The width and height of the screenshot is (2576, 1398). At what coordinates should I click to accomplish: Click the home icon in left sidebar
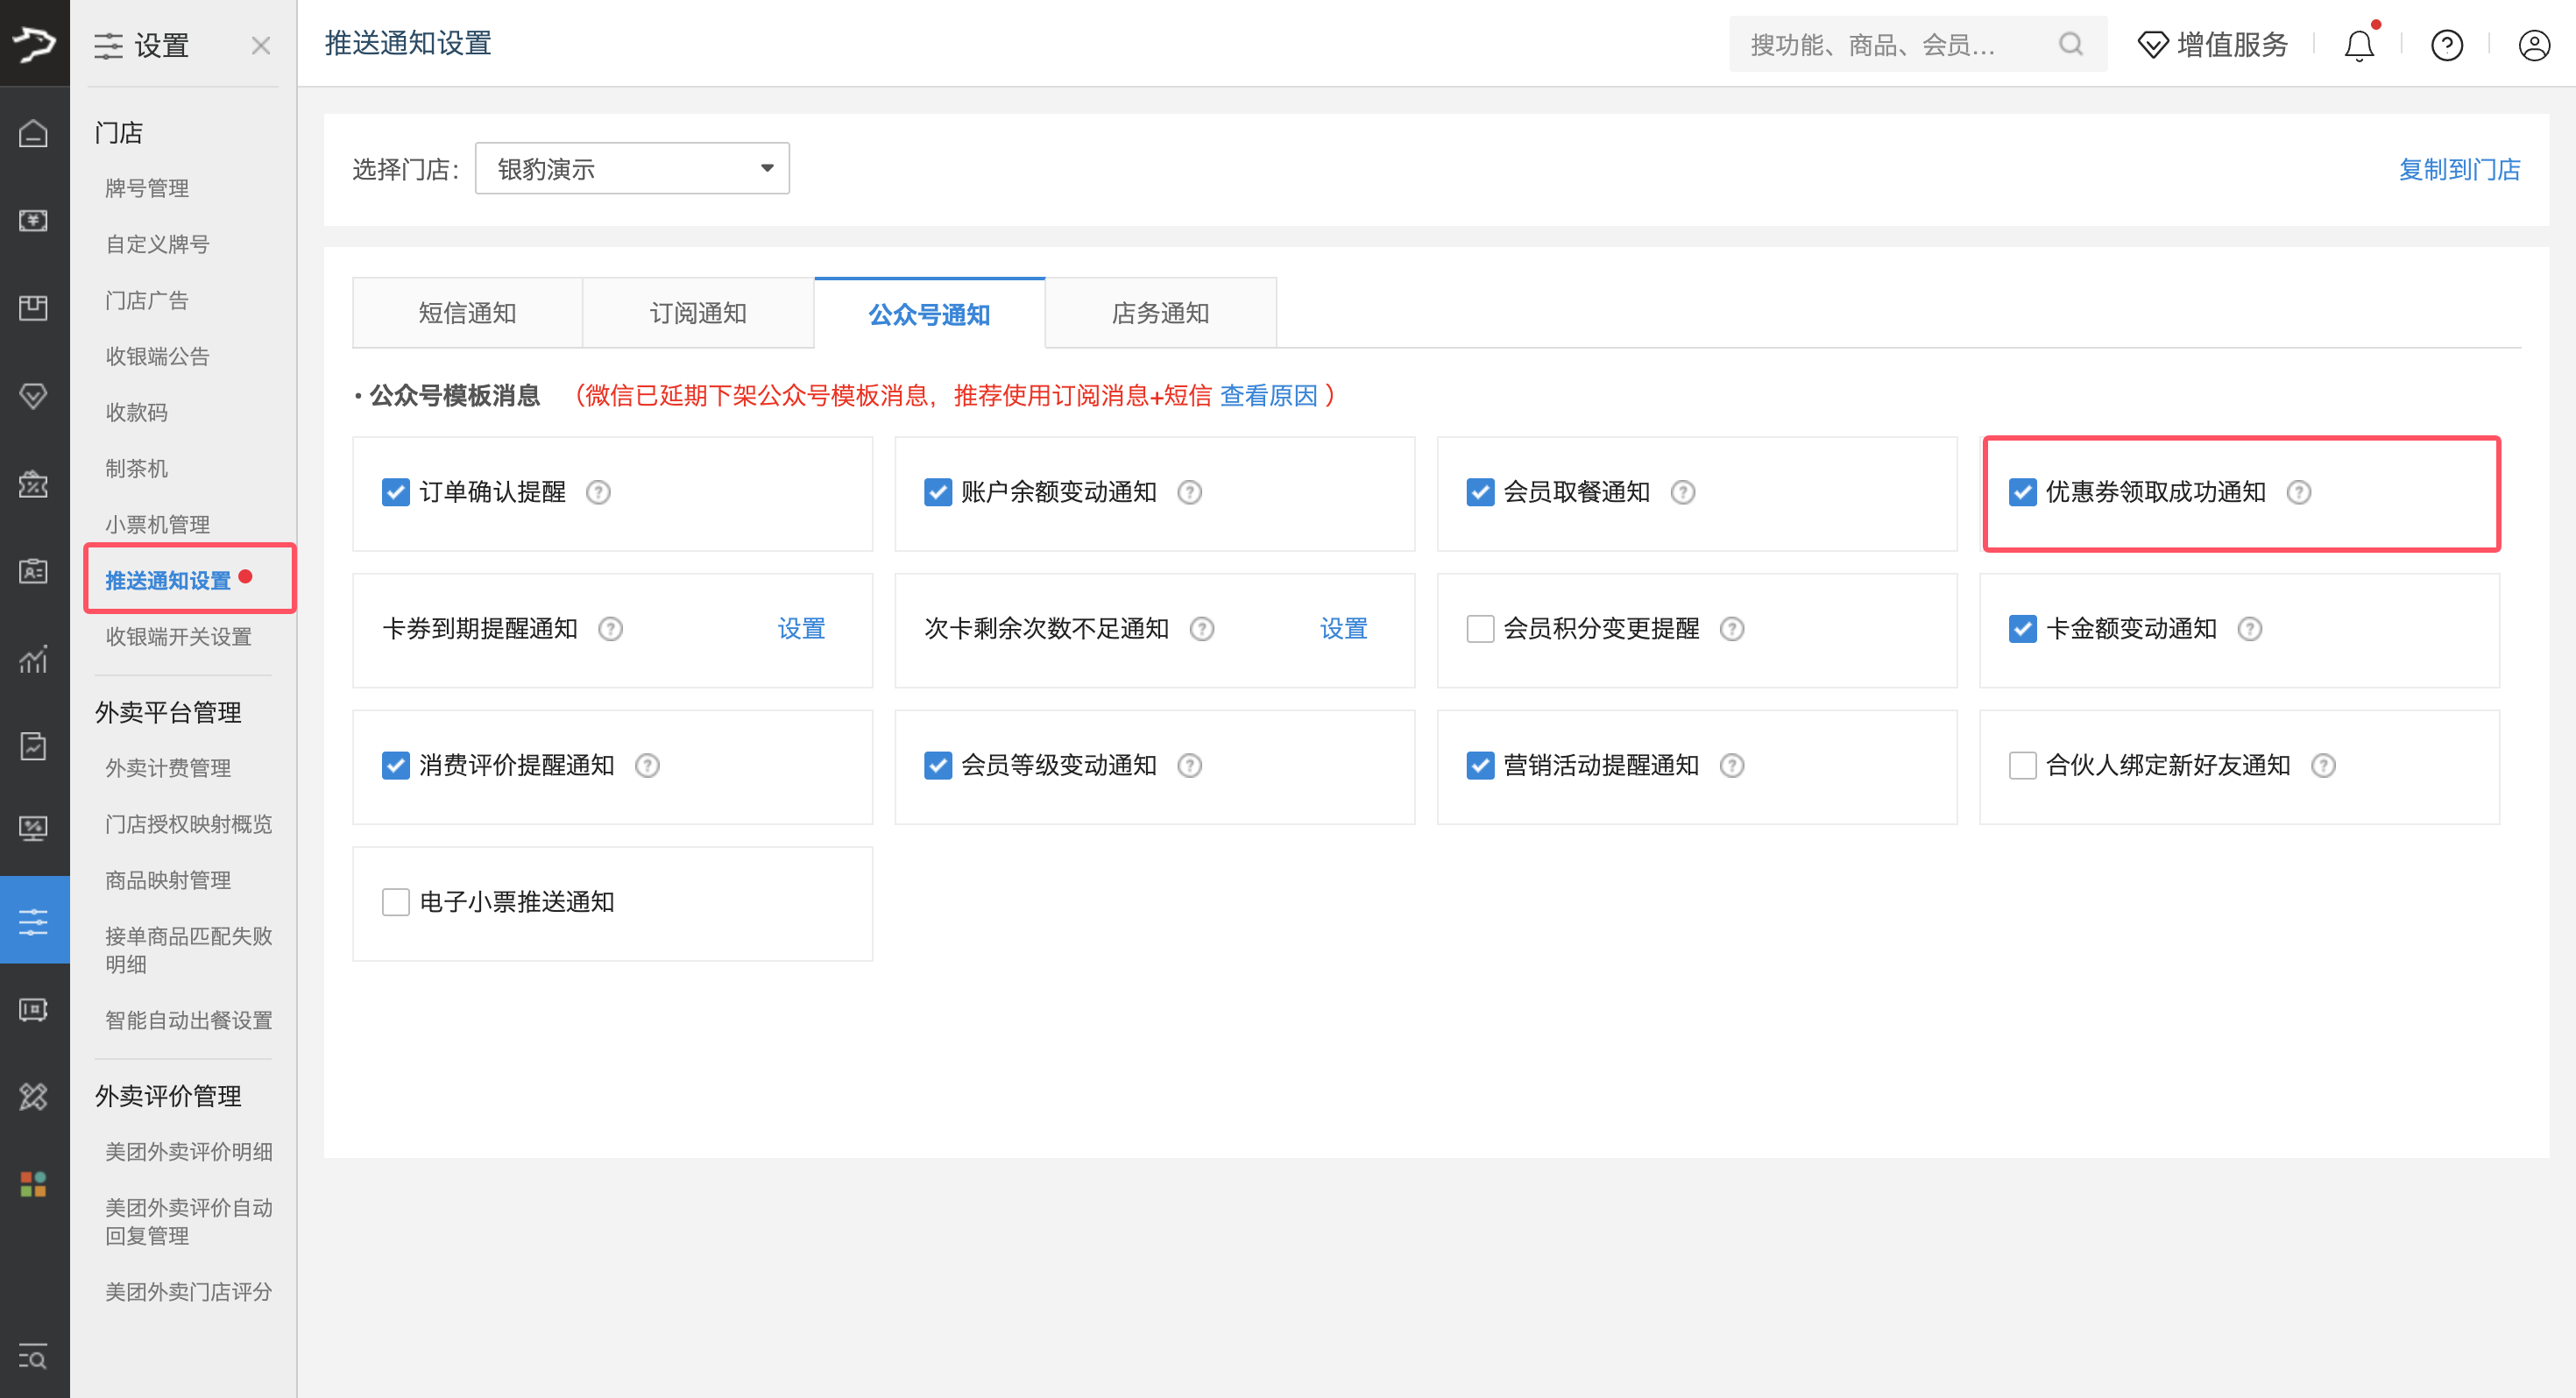(33, 133)
